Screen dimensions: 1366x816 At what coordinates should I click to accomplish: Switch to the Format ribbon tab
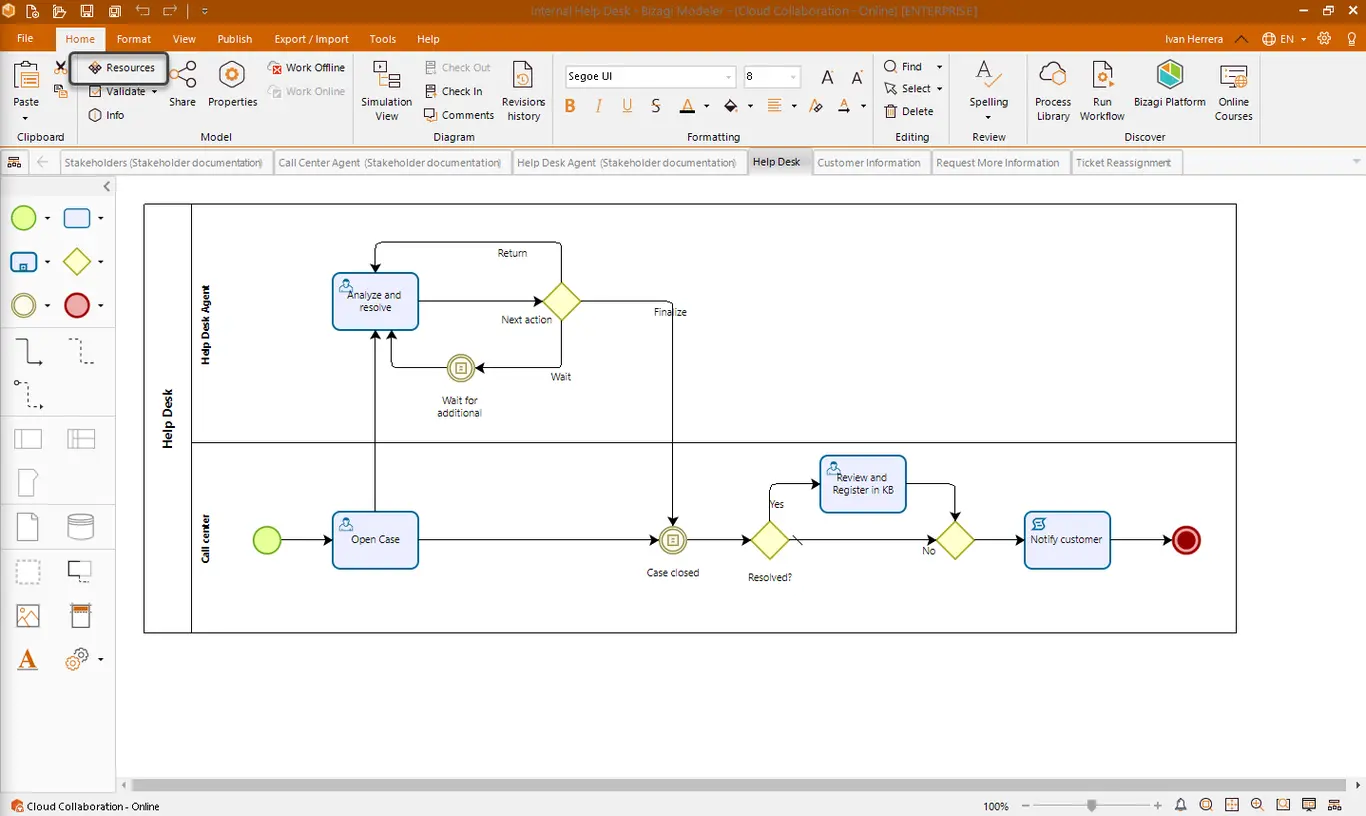tap(134, 39)
